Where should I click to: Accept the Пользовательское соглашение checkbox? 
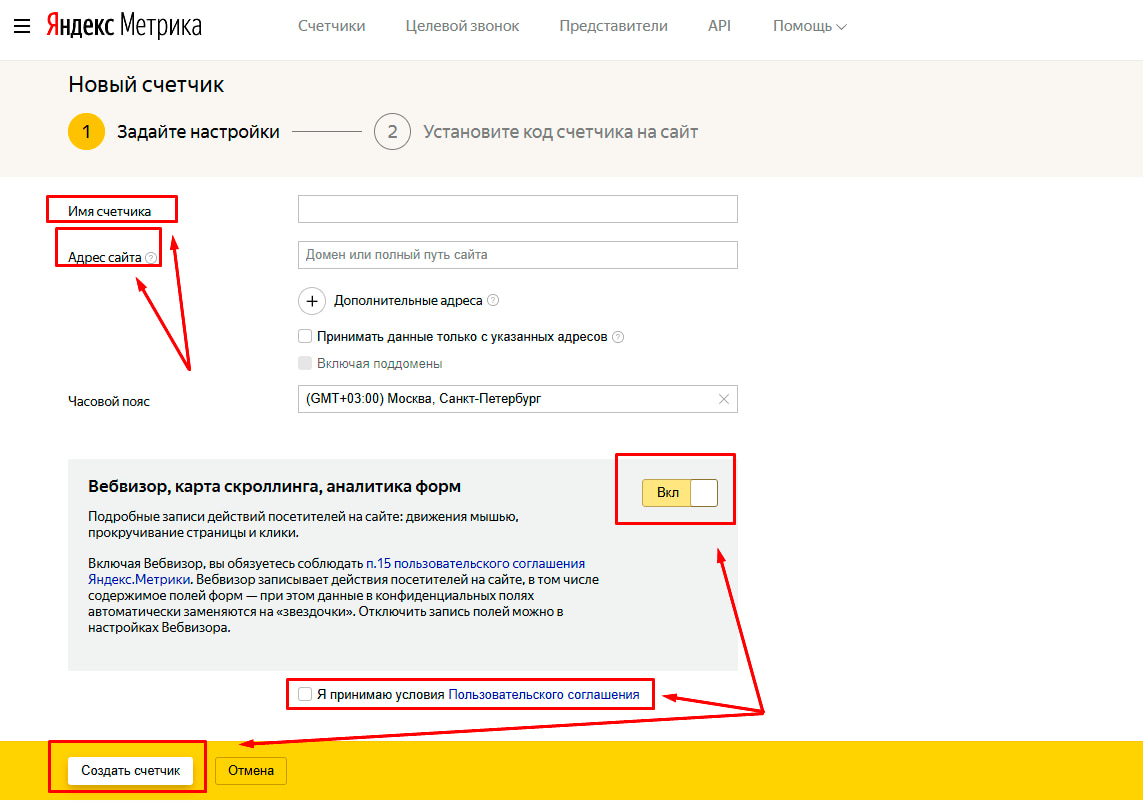(x=304, y=694)
